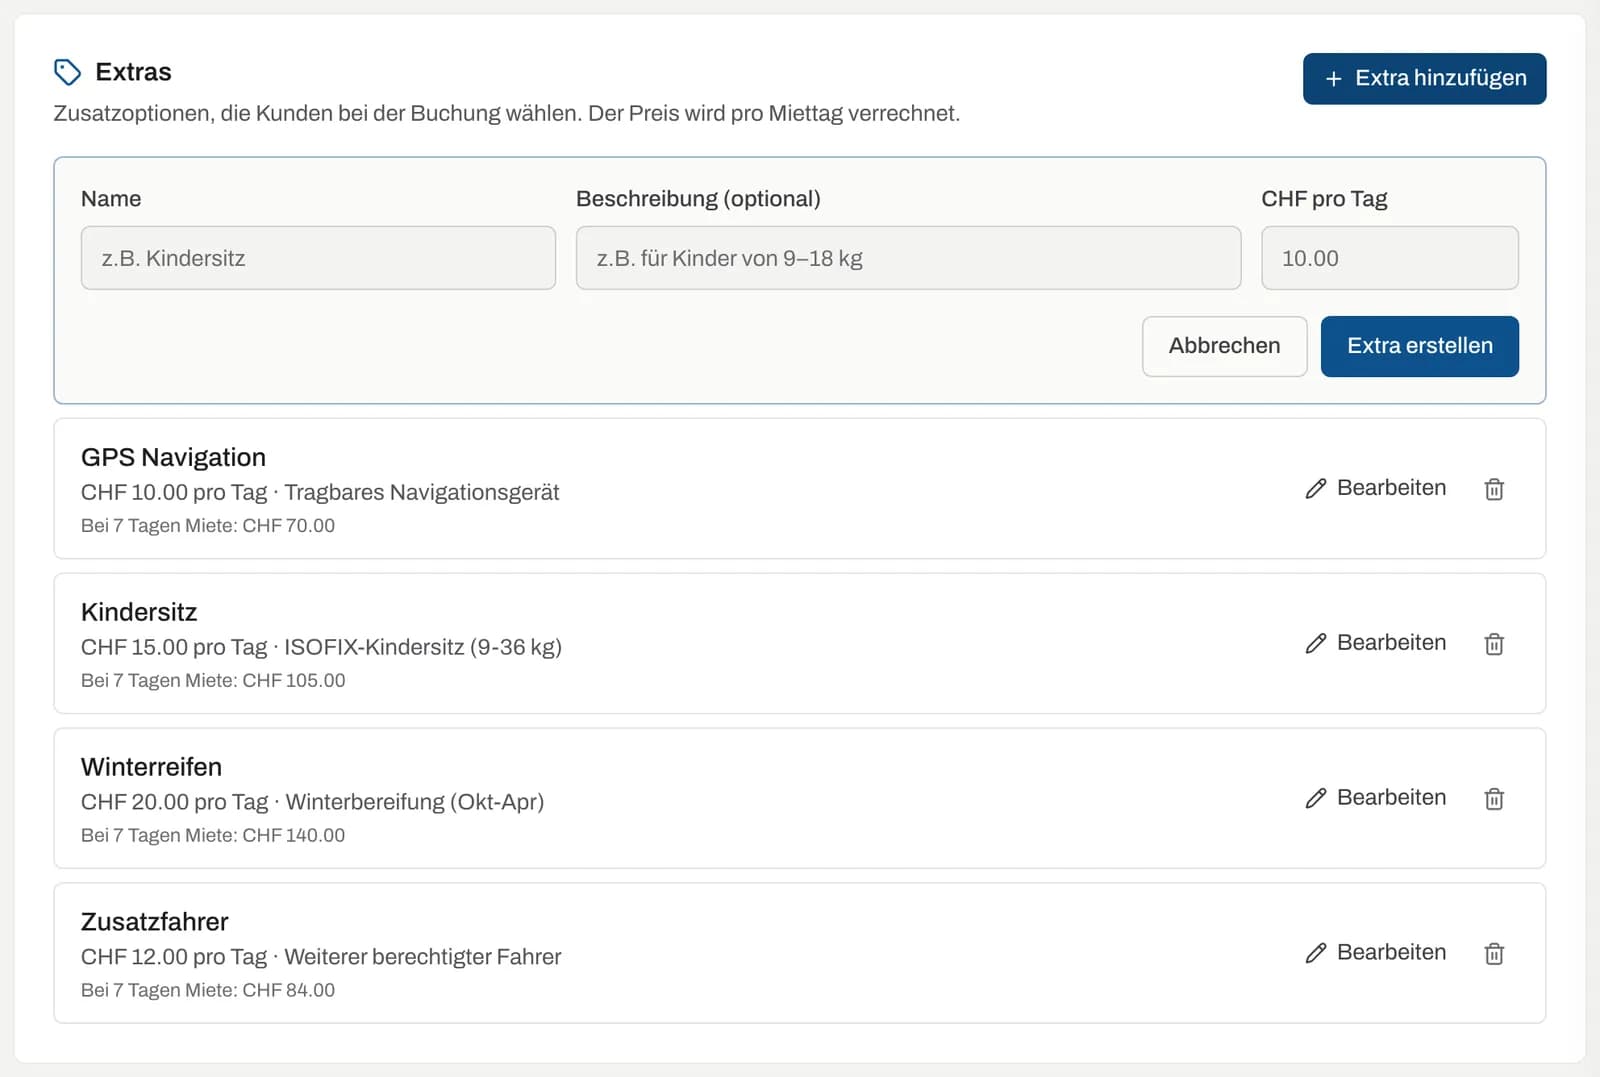Select the GPS Navigation title
This screenshot has height=1077, width=1600.
point(173,457)
